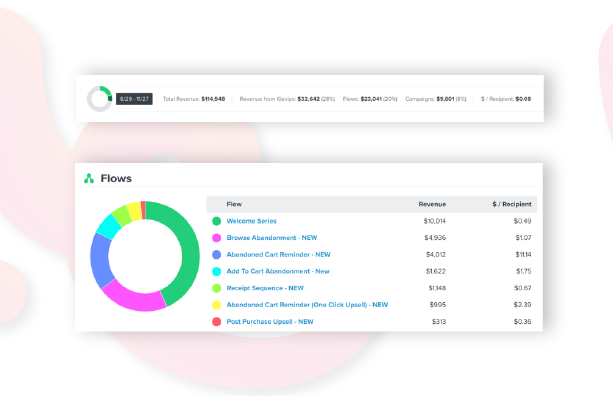Open Add To Cart Abandonment - New flow
This screenshot has height=396, width=613.
click(x=278, y=271)
